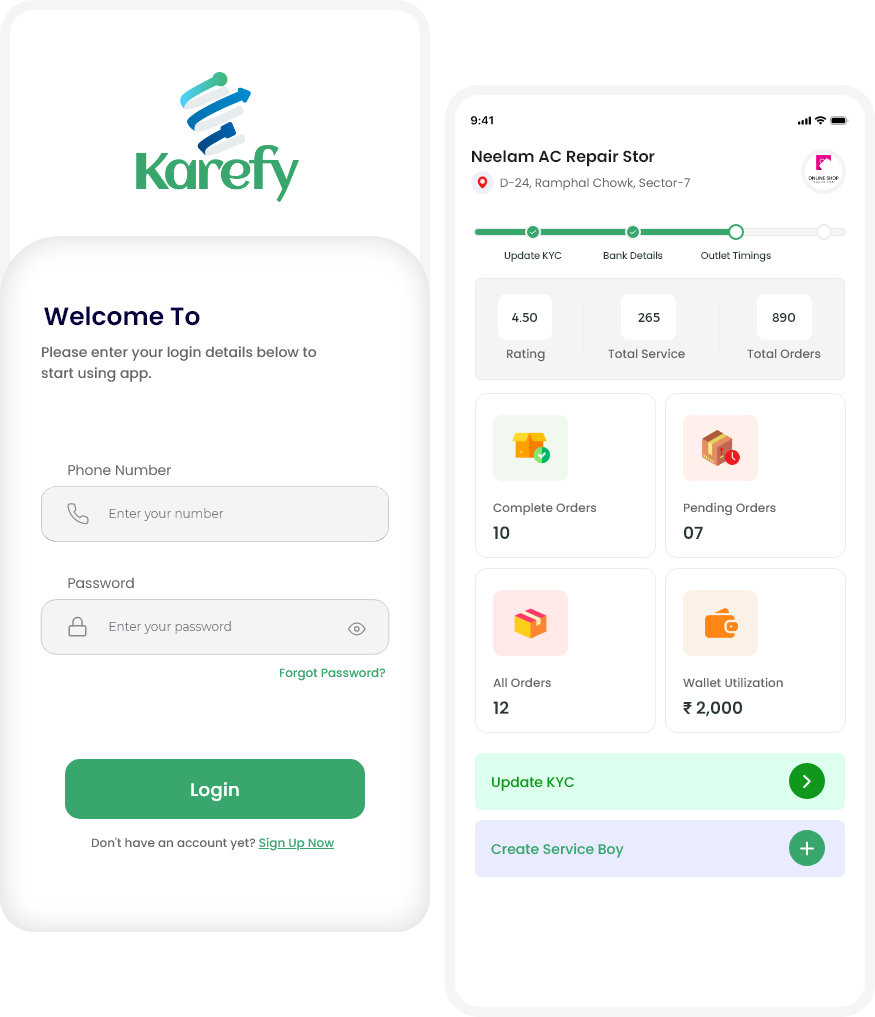Select the Outlet Timings step marker

tap(736, 232)
